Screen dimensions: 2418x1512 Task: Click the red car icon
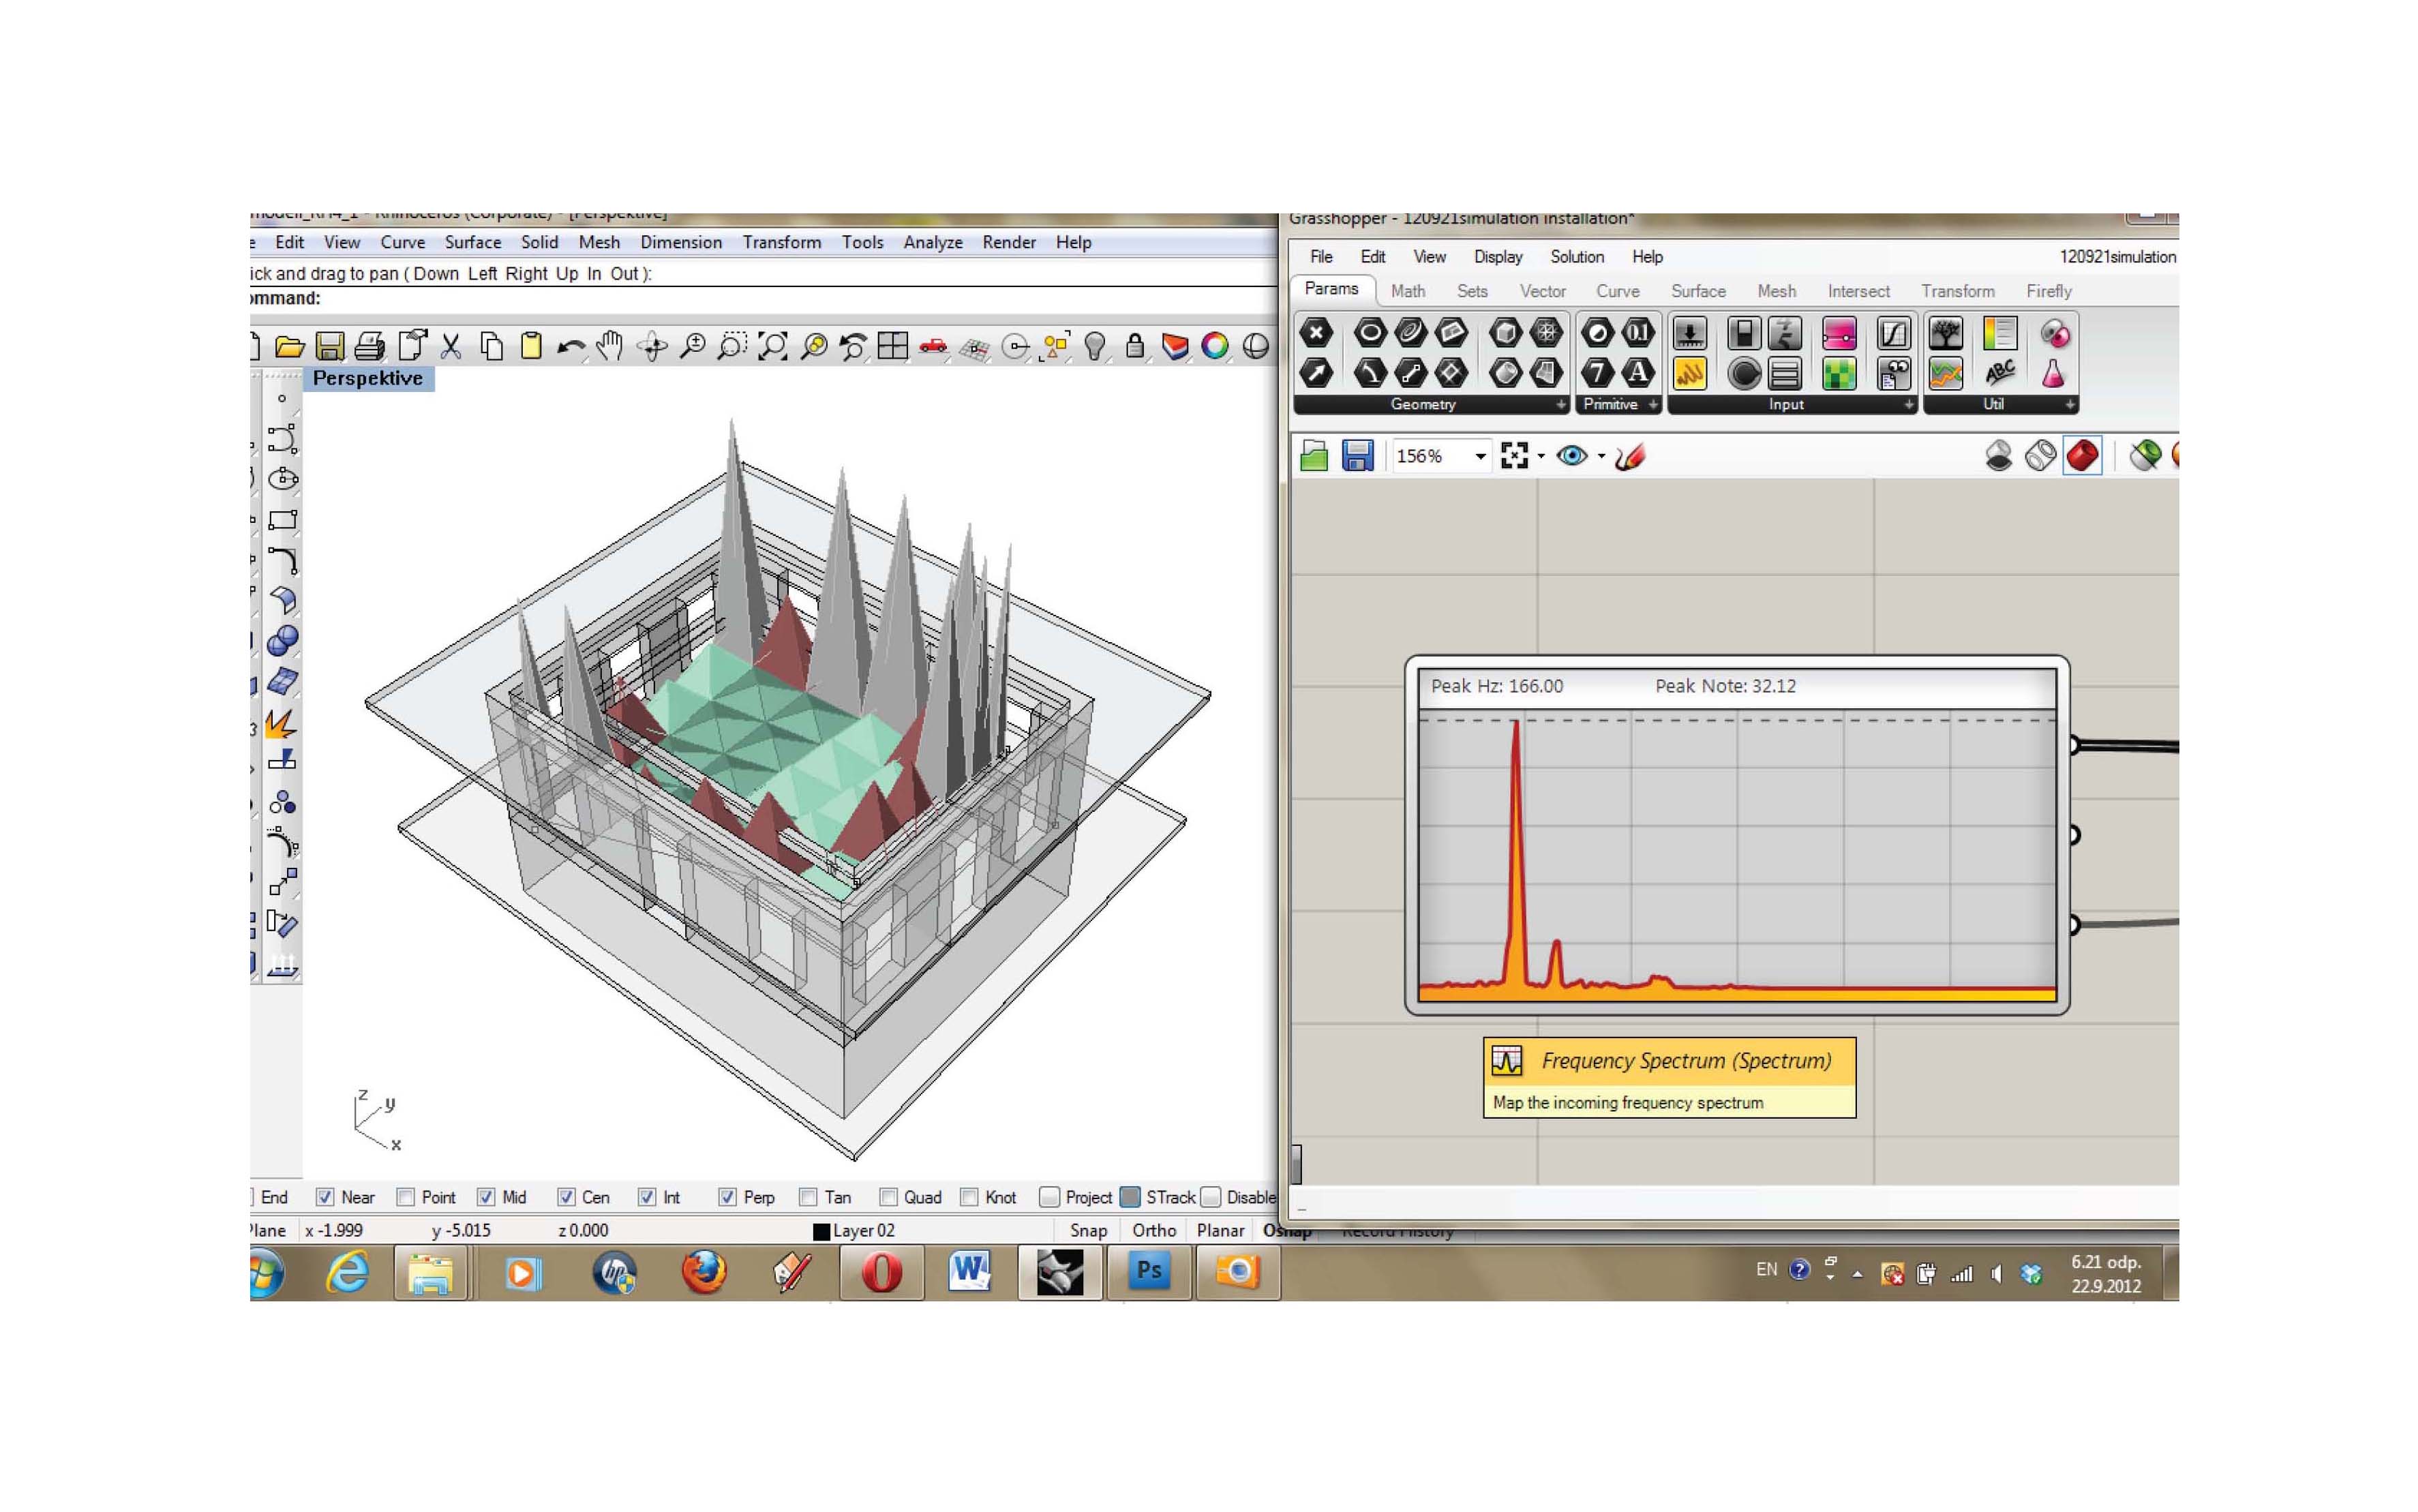933,347
